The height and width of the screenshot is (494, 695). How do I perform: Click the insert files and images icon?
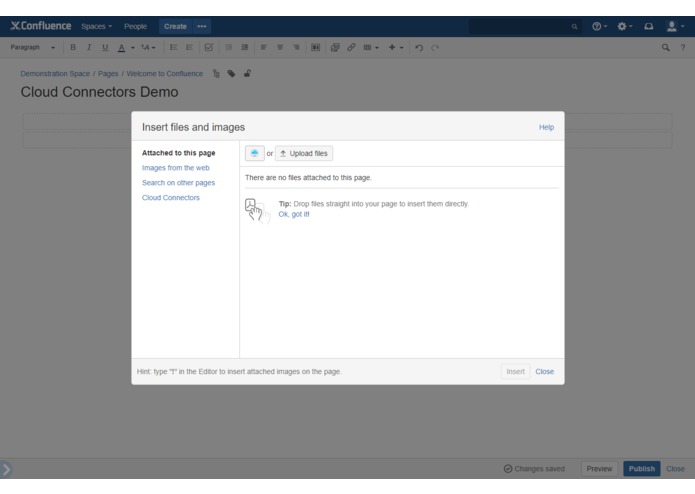pos(335,47)
